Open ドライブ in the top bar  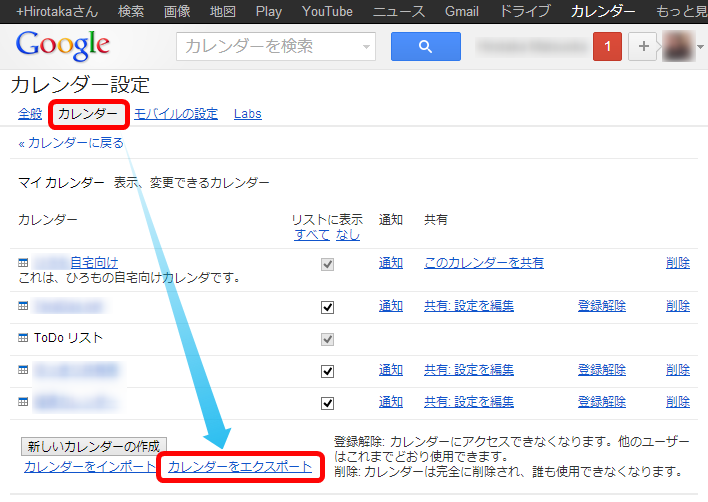[525, 11]
